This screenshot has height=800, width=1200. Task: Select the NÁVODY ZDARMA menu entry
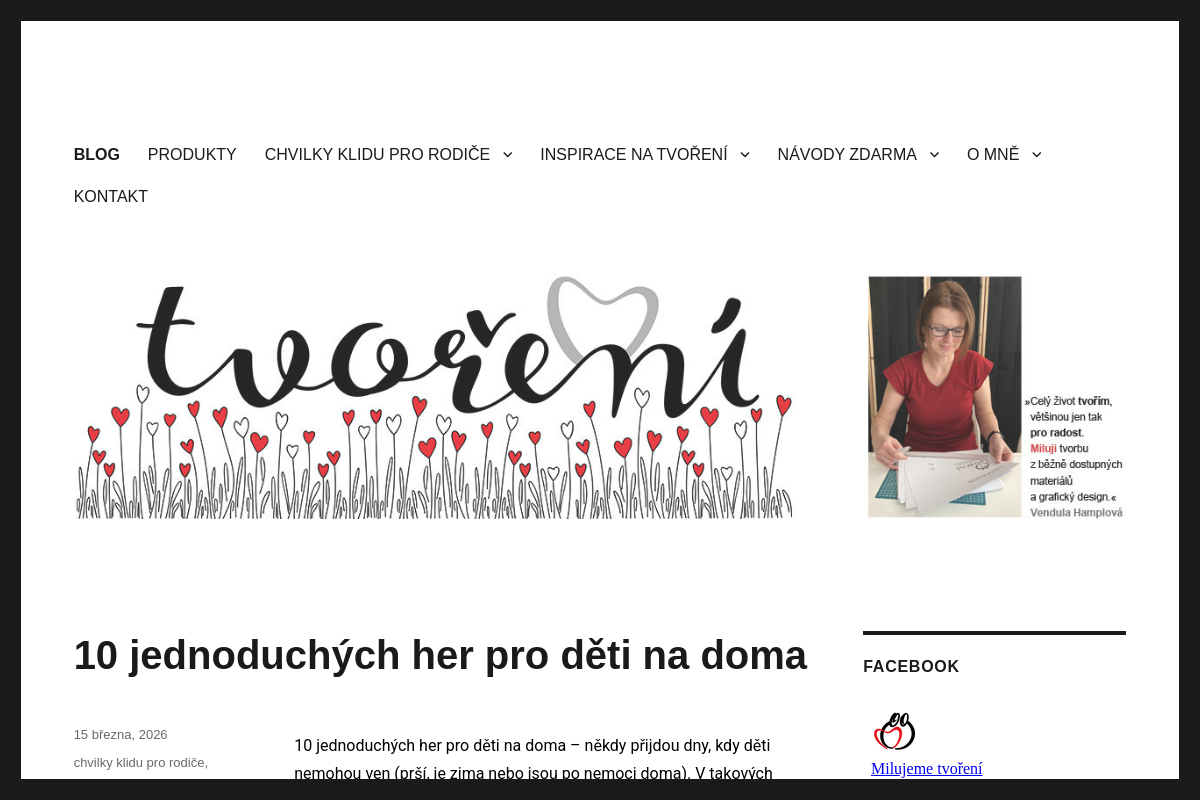[x=846, y=154]
